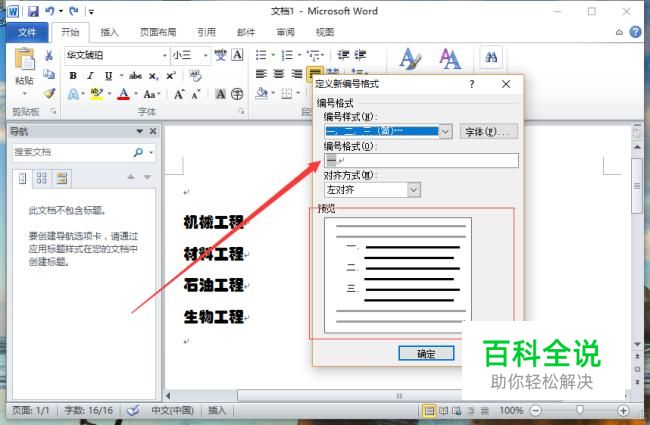Expand the 编号样式 number style dropdown
This screenshot has height=425, width=650.
(445, 132)
